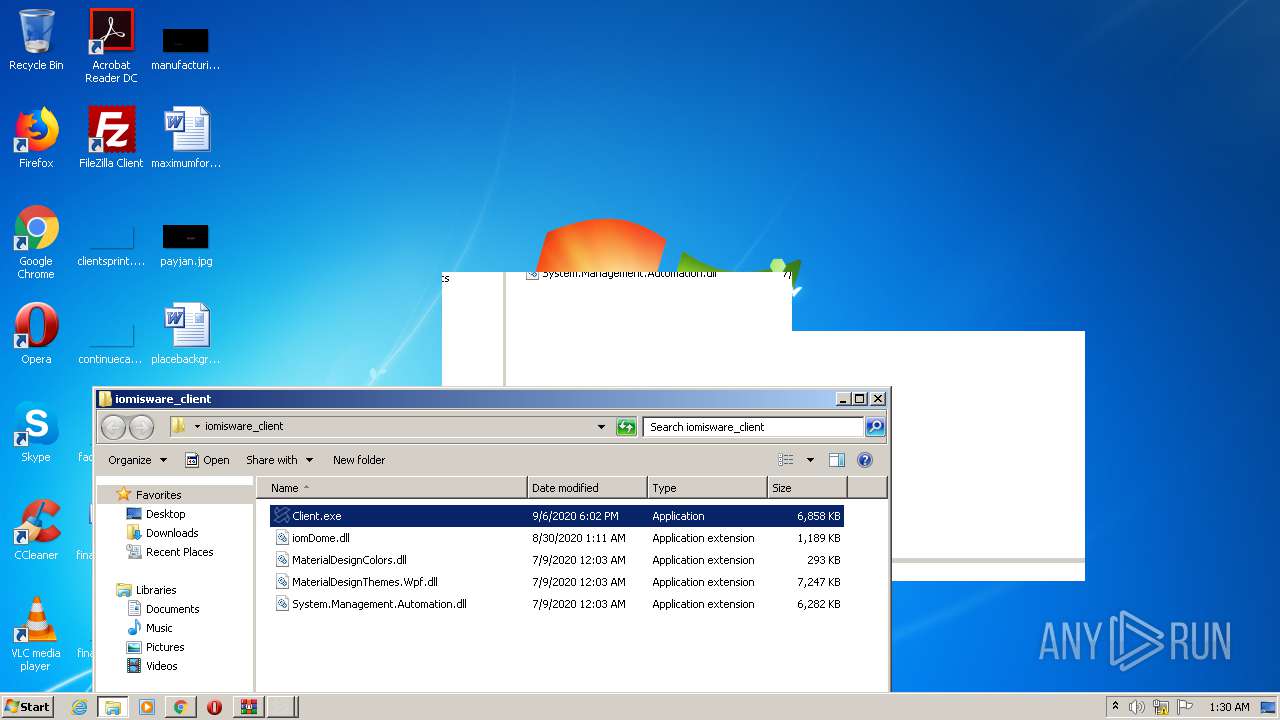This screenshot has height=720, width=1280.
Task: Select the Client.exe file
Action: (556, 516)
